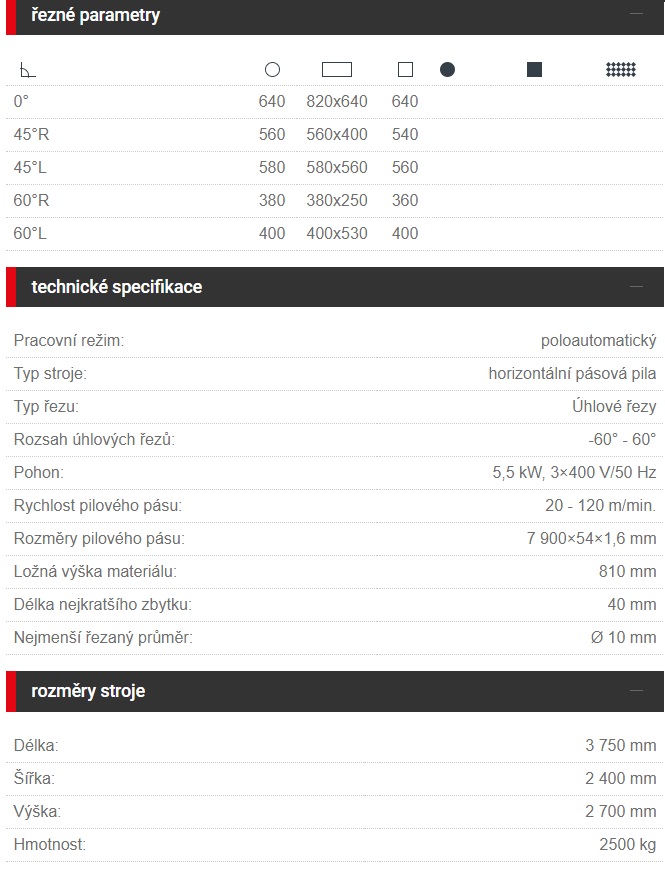The width and height of the screenshot is (665, 869).
Task: Click the hollow square tube icon
Action: tap(406, 69)
